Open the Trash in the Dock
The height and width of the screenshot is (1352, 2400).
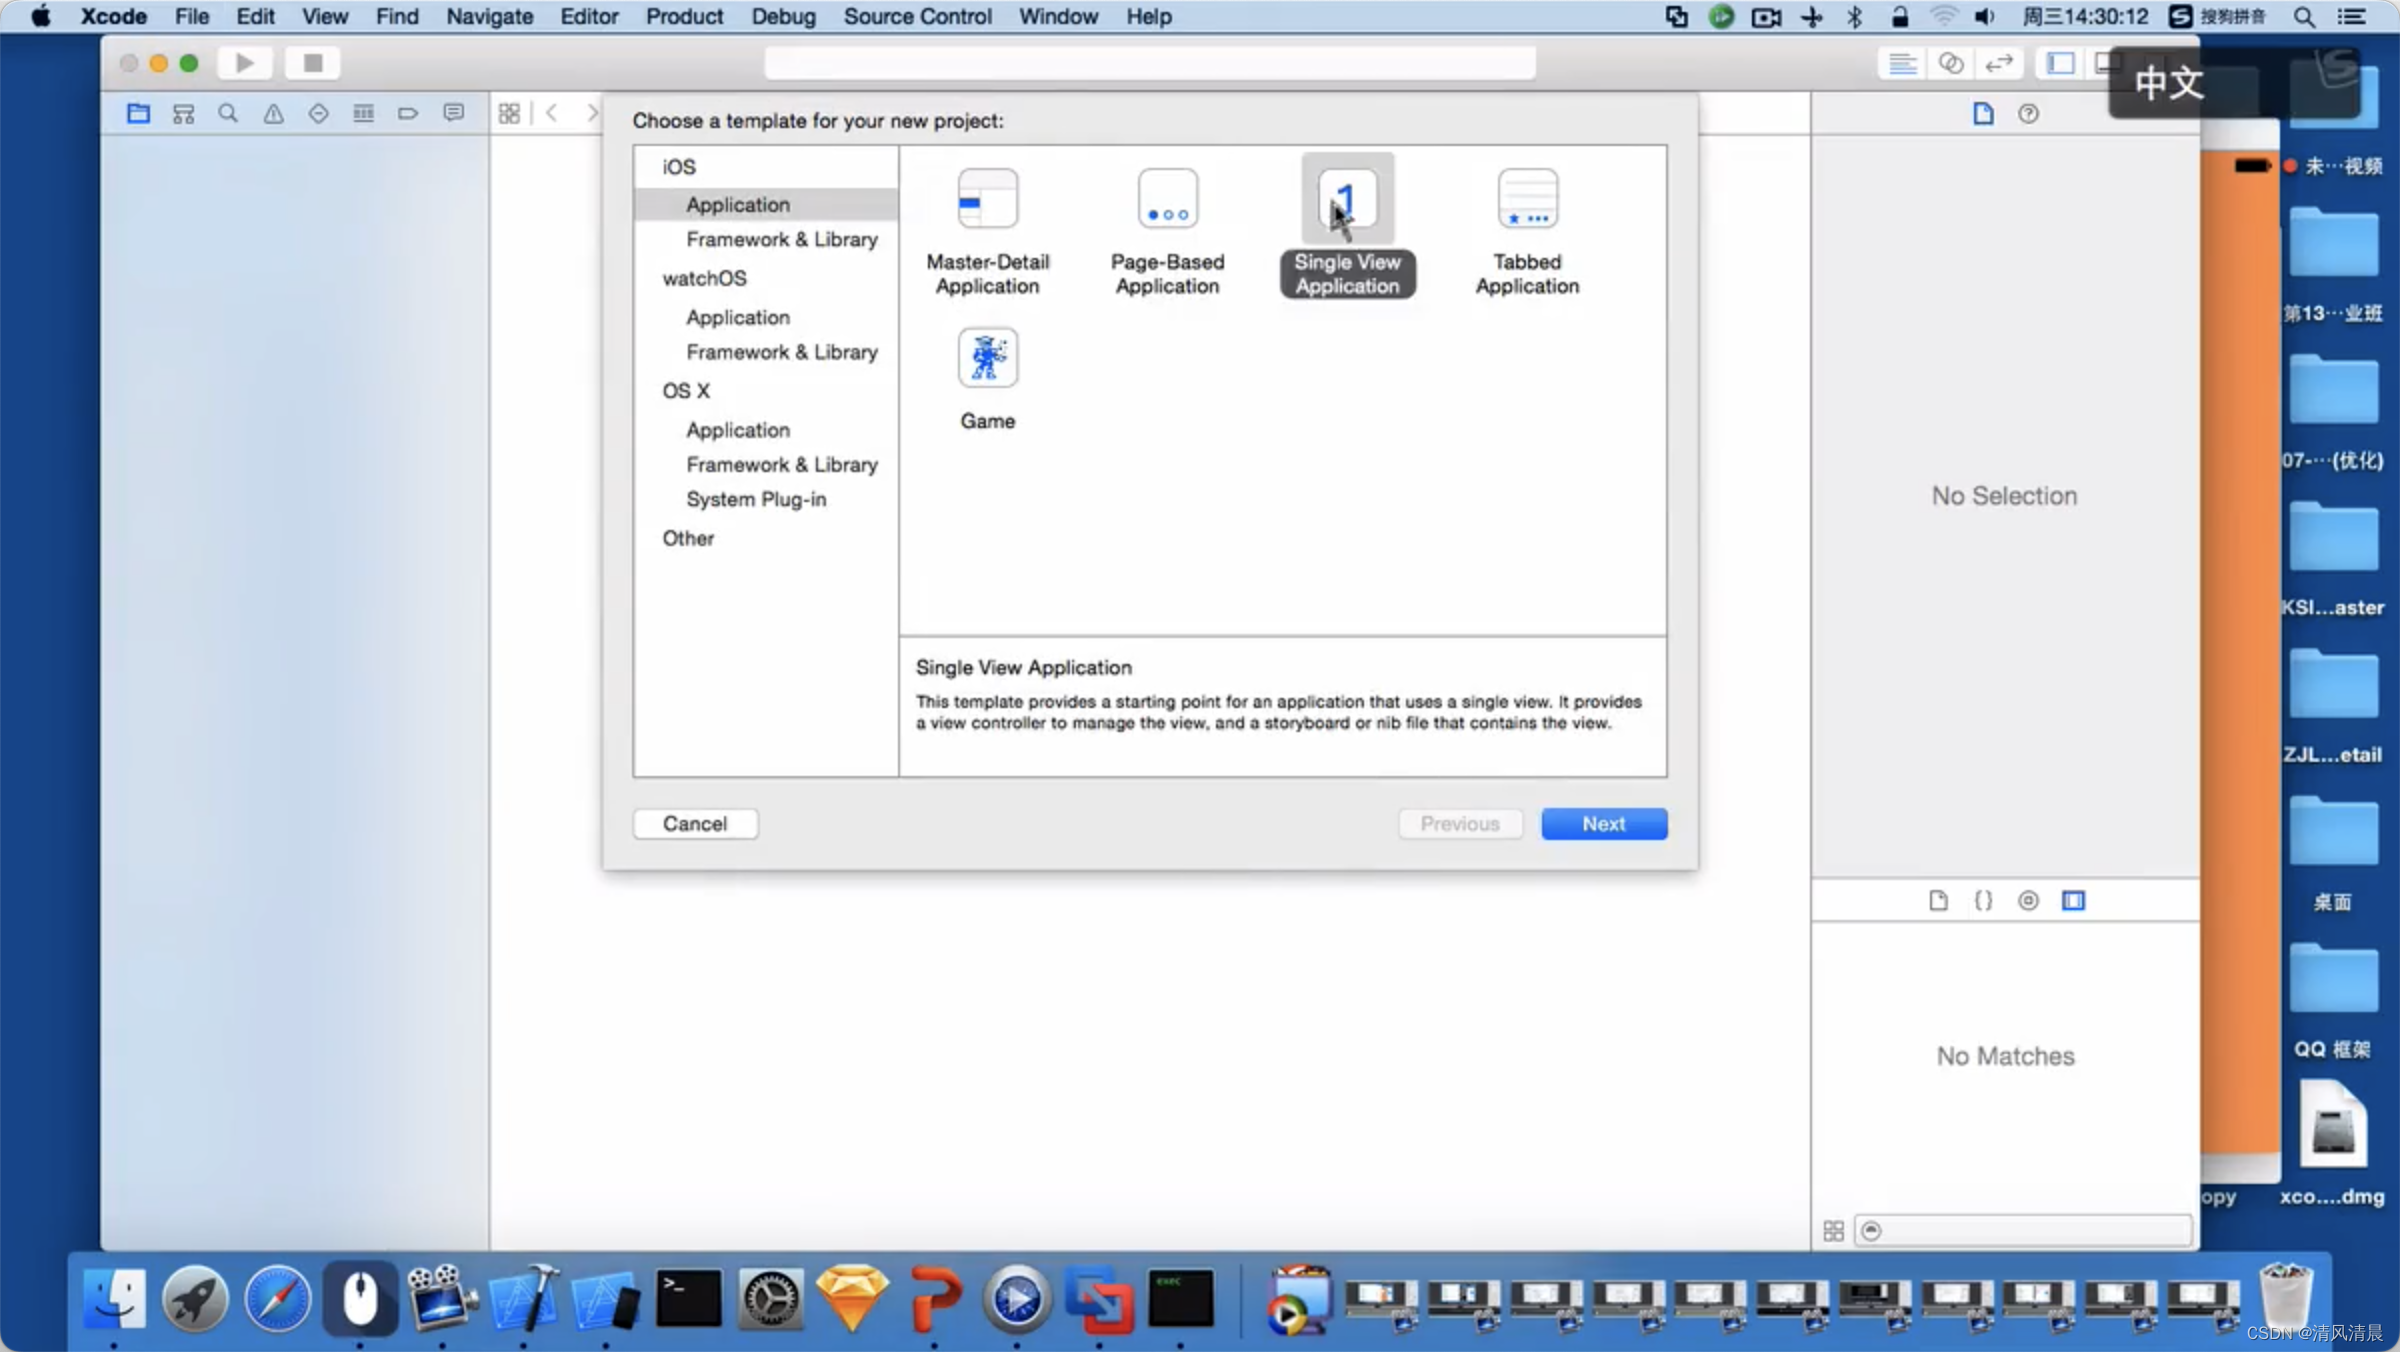tap(2286, 1297)
